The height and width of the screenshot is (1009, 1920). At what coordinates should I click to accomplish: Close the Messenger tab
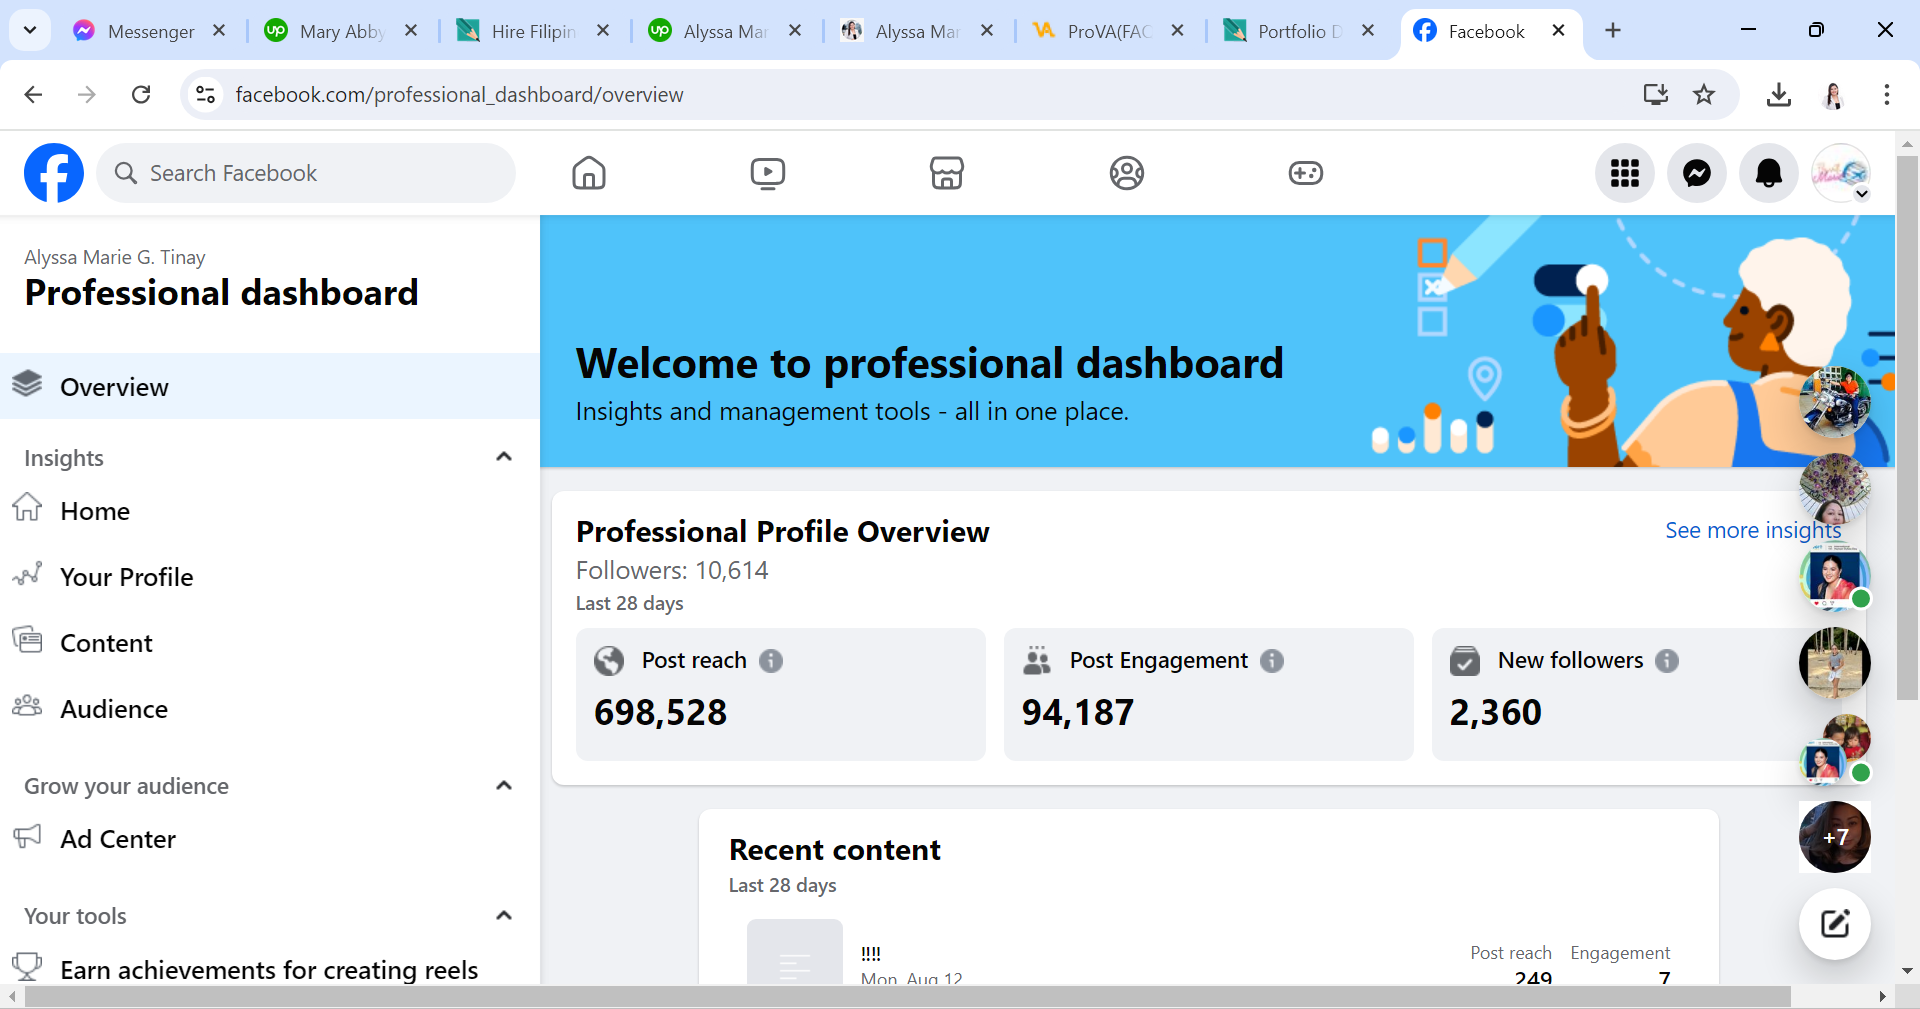click(x=219, y=31)
